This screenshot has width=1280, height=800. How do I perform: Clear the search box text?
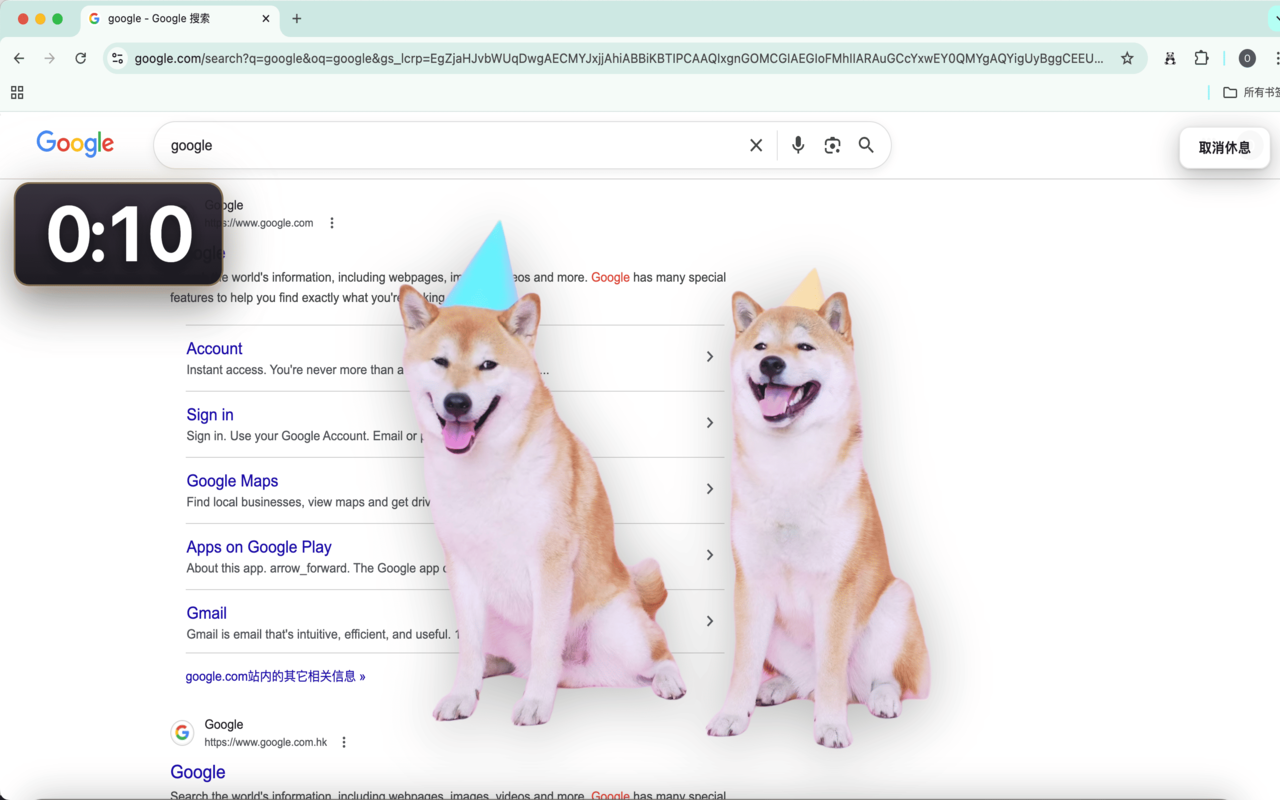point(756,145)
